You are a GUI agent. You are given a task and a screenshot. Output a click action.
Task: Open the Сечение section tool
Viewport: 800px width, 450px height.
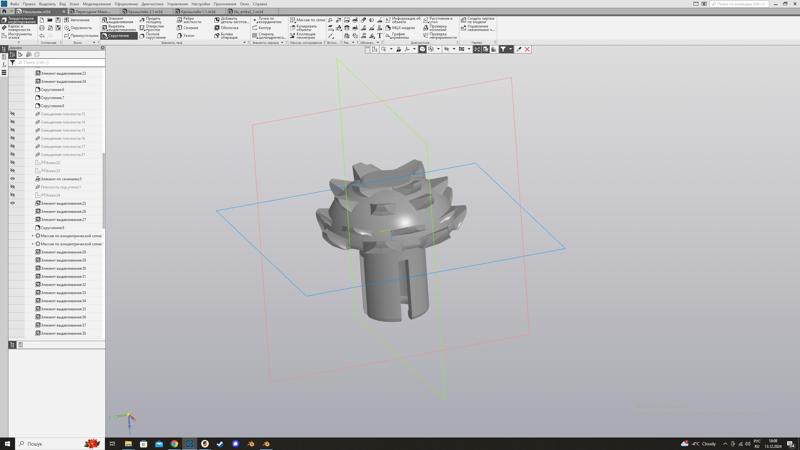tap(188, 28)
